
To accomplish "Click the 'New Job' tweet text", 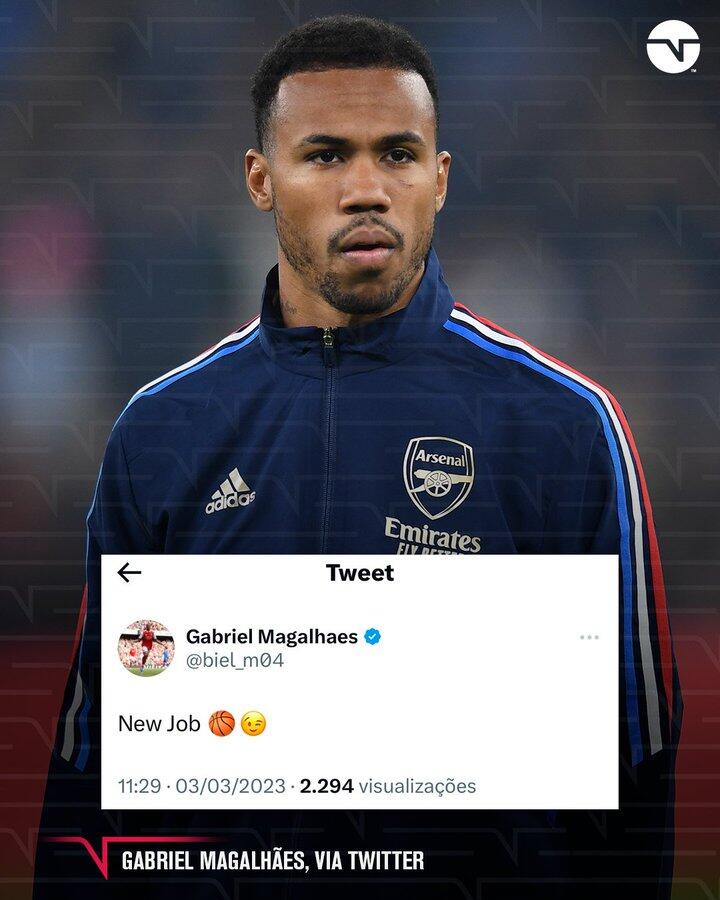I will click(159, 724).
